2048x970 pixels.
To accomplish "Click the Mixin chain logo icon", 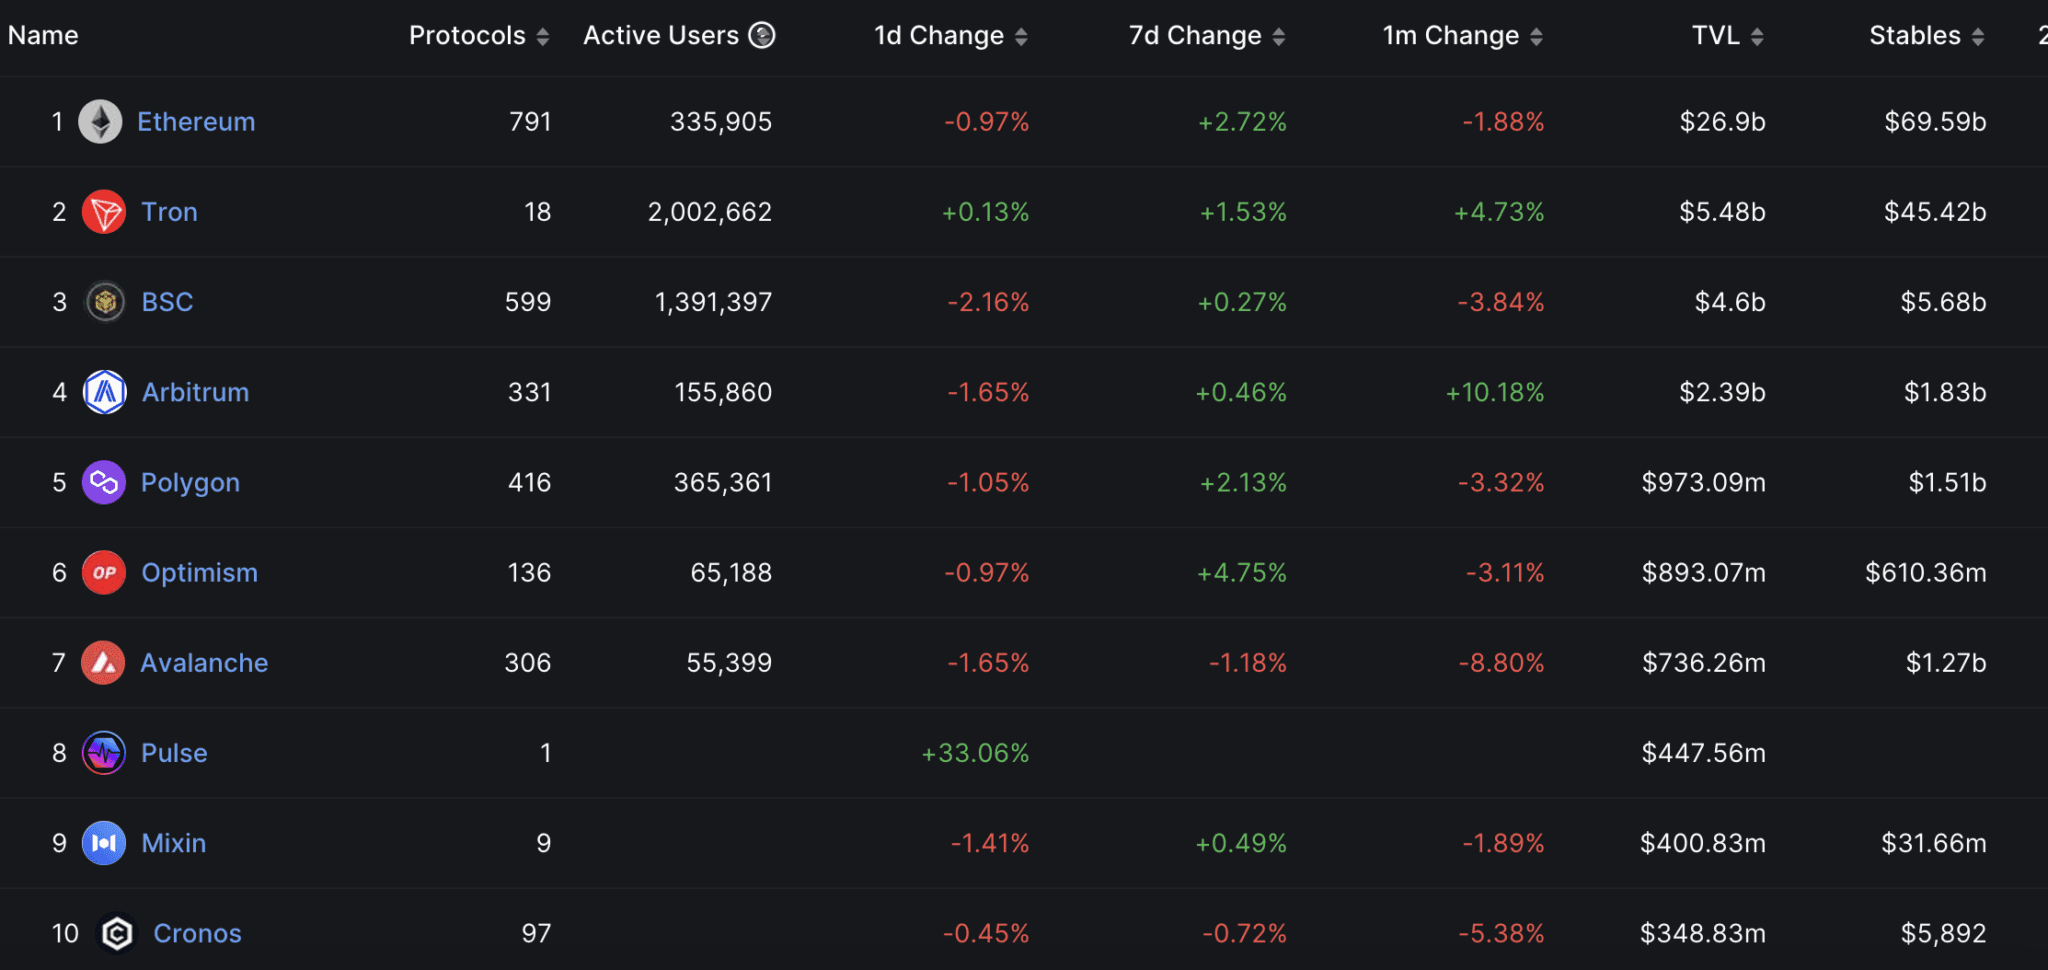I will pos(104,843).
